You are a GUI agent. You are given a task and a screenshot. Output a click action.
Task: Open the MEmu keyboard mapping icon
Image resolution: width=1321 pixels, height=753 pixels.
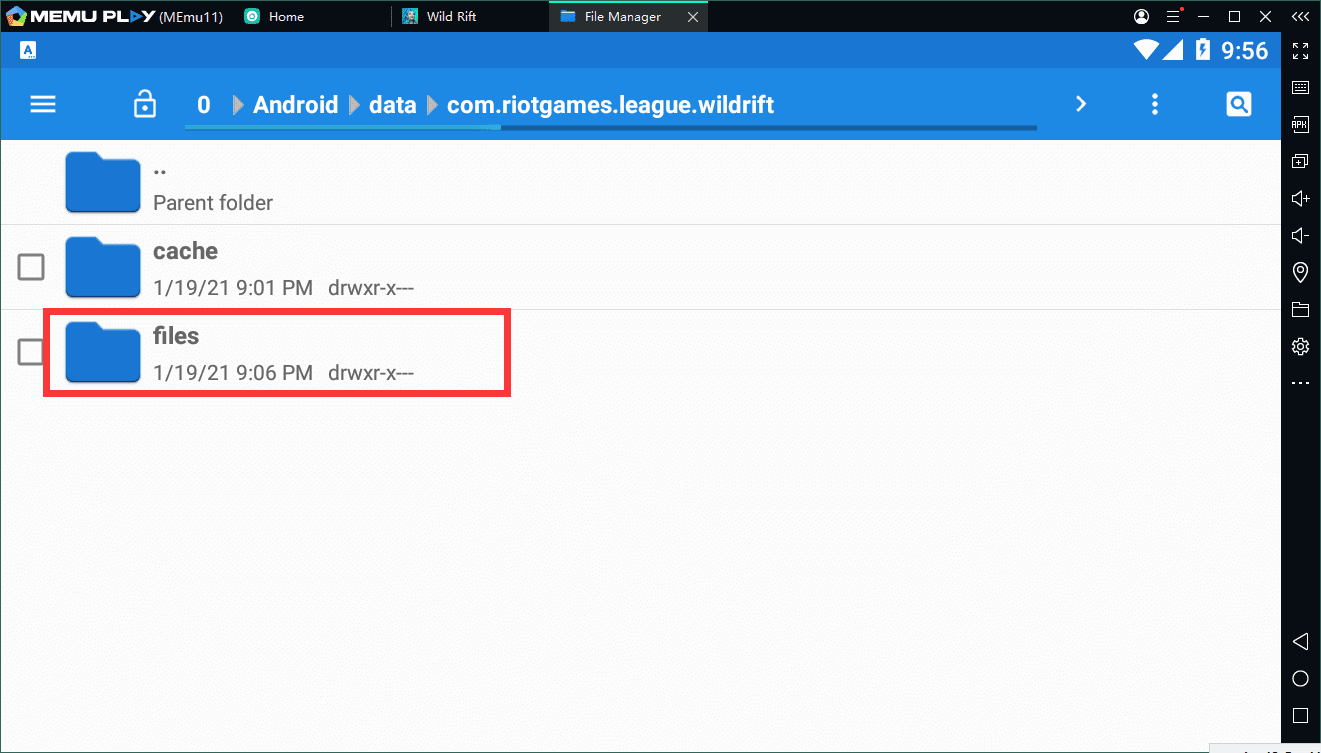pyautogui.click(x=1300, y=88)
